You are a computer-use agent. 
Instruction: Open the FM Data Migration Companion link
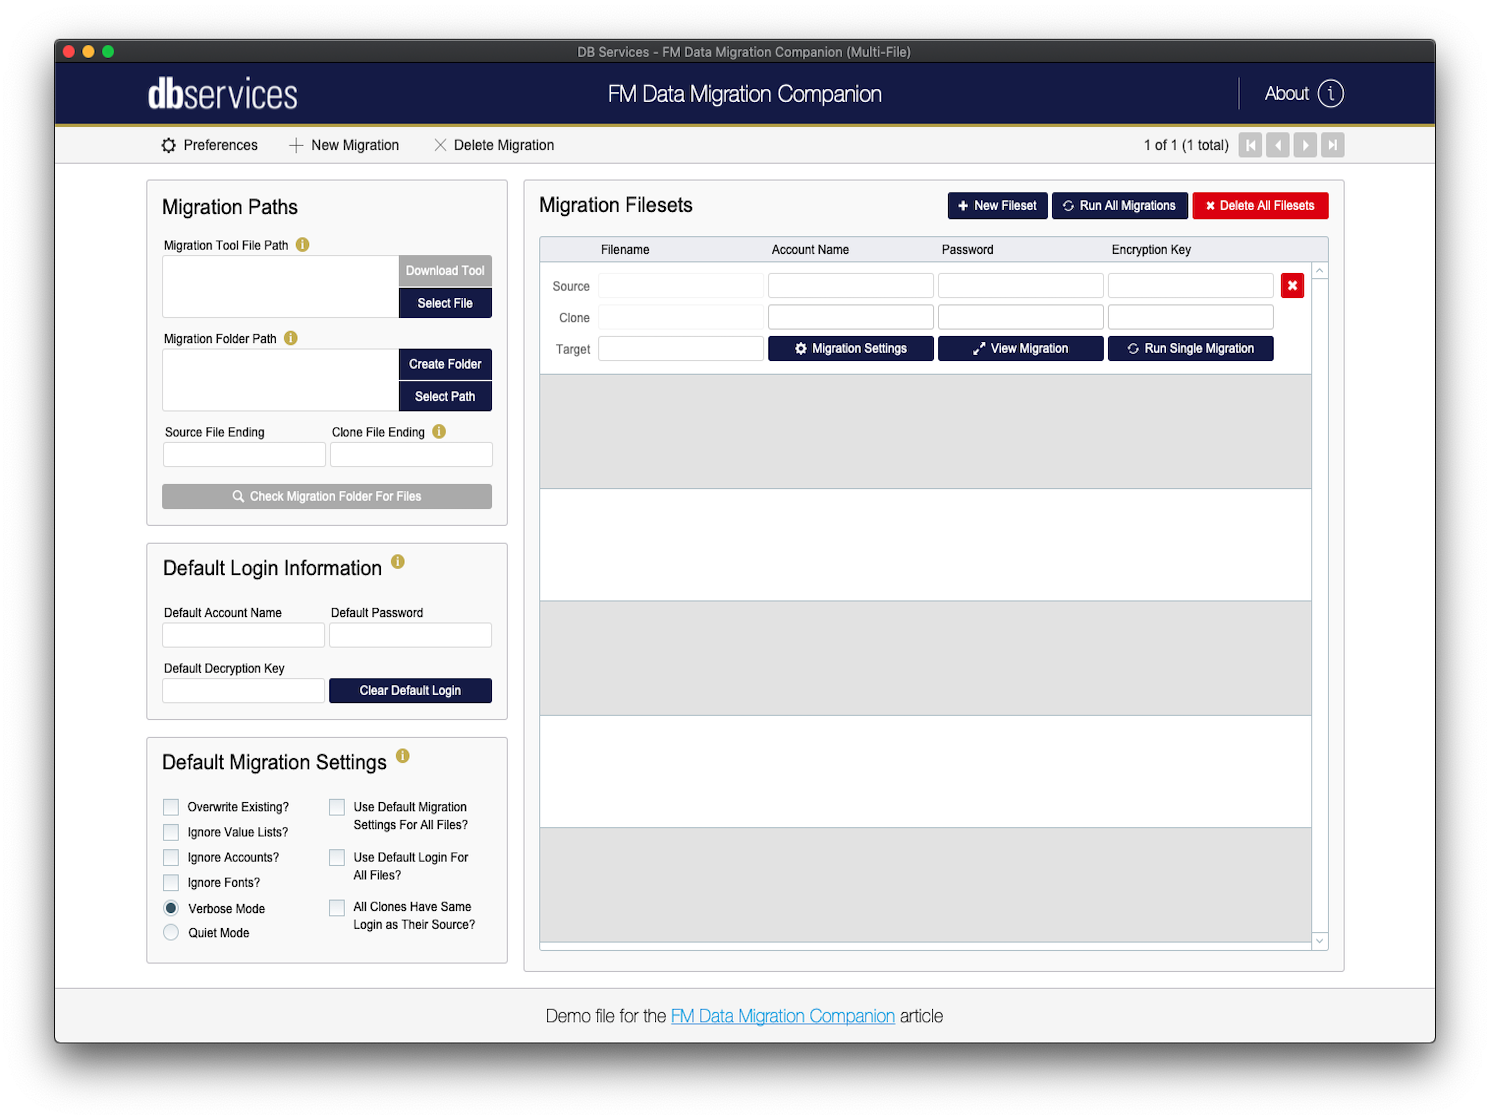pyautogui.click(x=783, y=1016)
